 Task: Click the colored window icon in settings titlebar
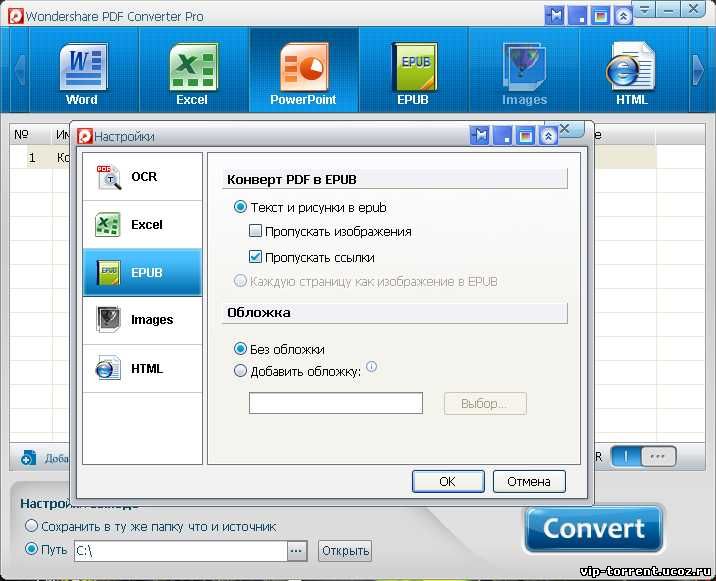coord(526,136)
